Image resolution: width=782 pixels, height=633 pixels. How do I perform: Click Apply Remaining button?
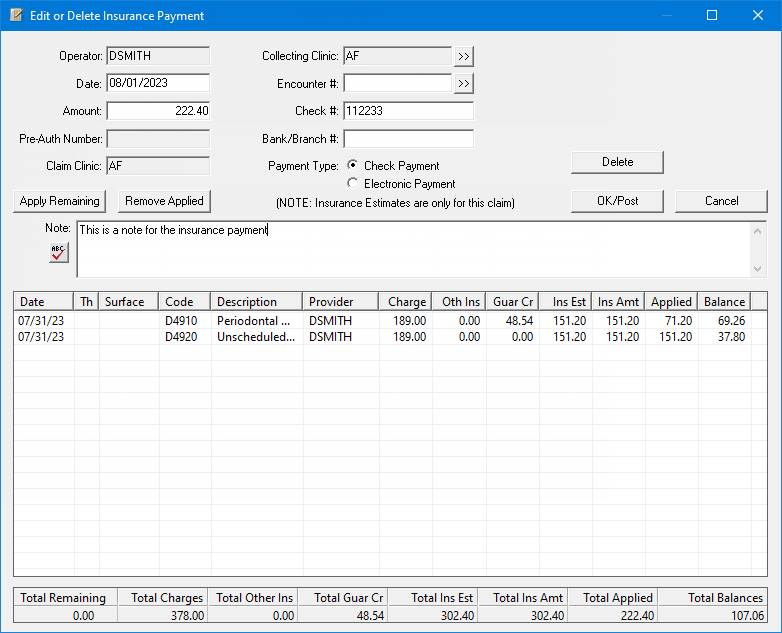point(60,201)
